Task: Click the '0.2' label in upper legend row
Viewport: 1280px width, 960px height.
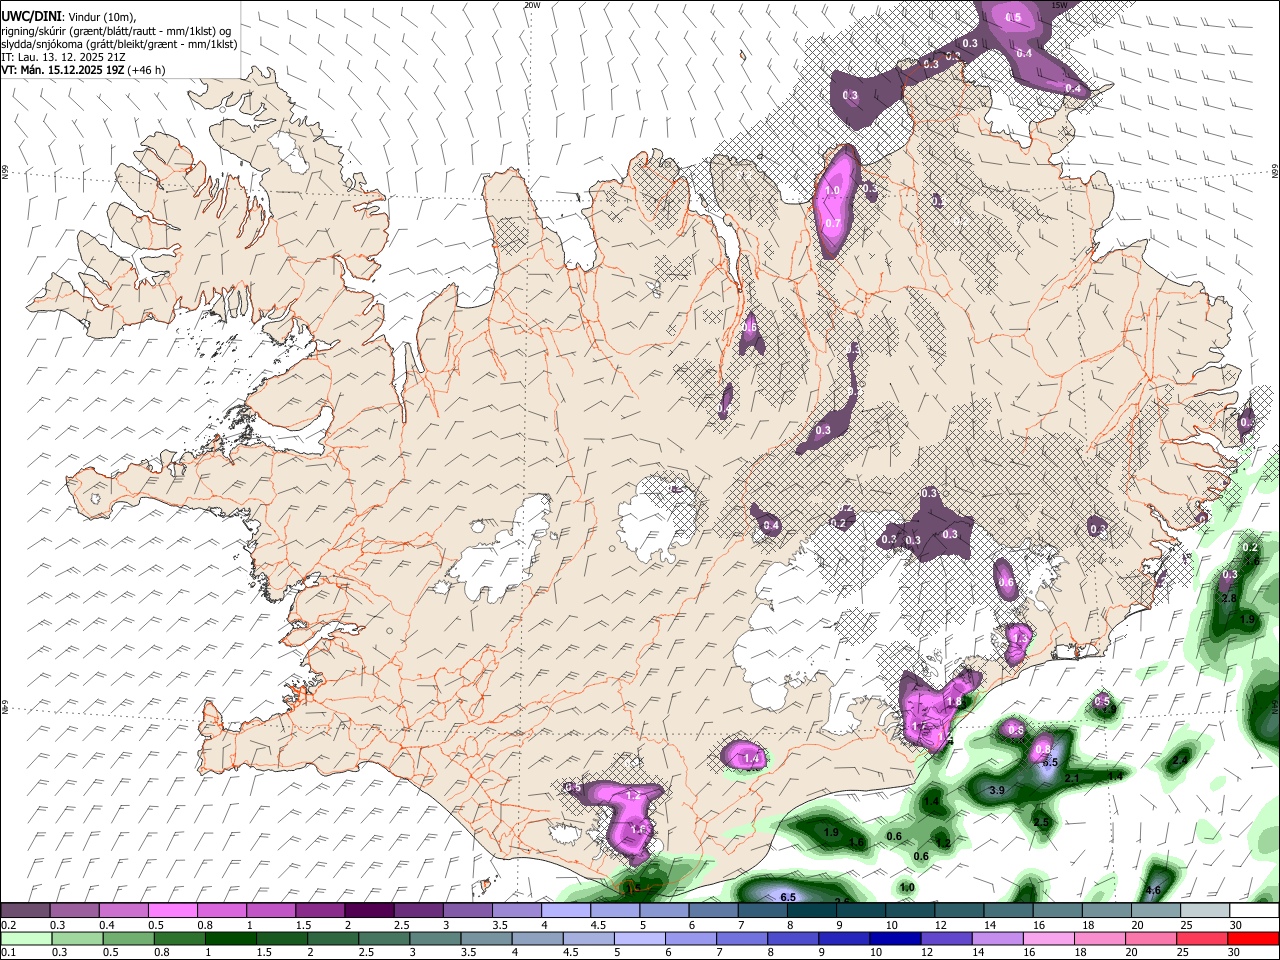Action: tap(9, 923)
